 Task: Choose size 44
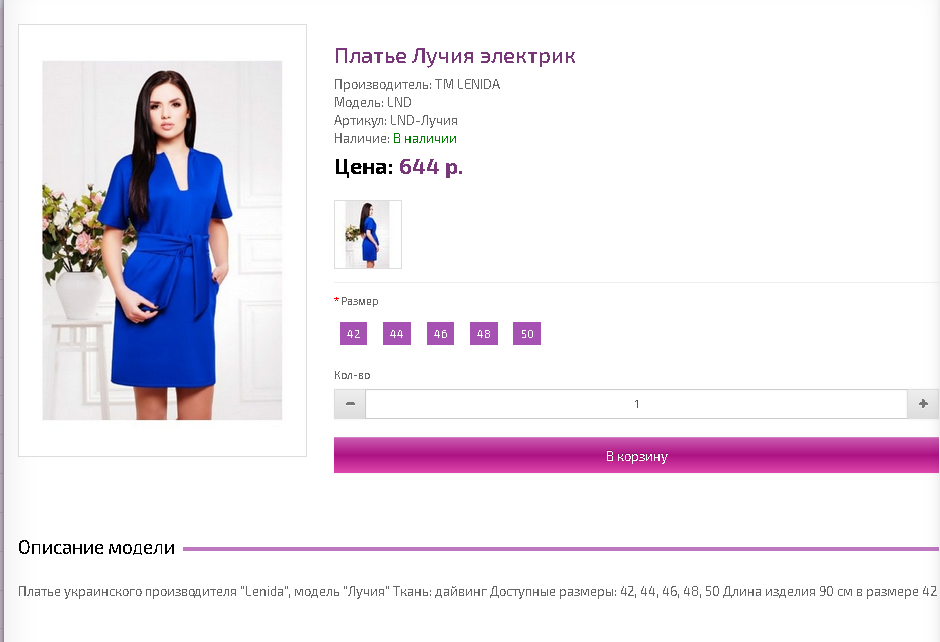(x=397, y=334)
